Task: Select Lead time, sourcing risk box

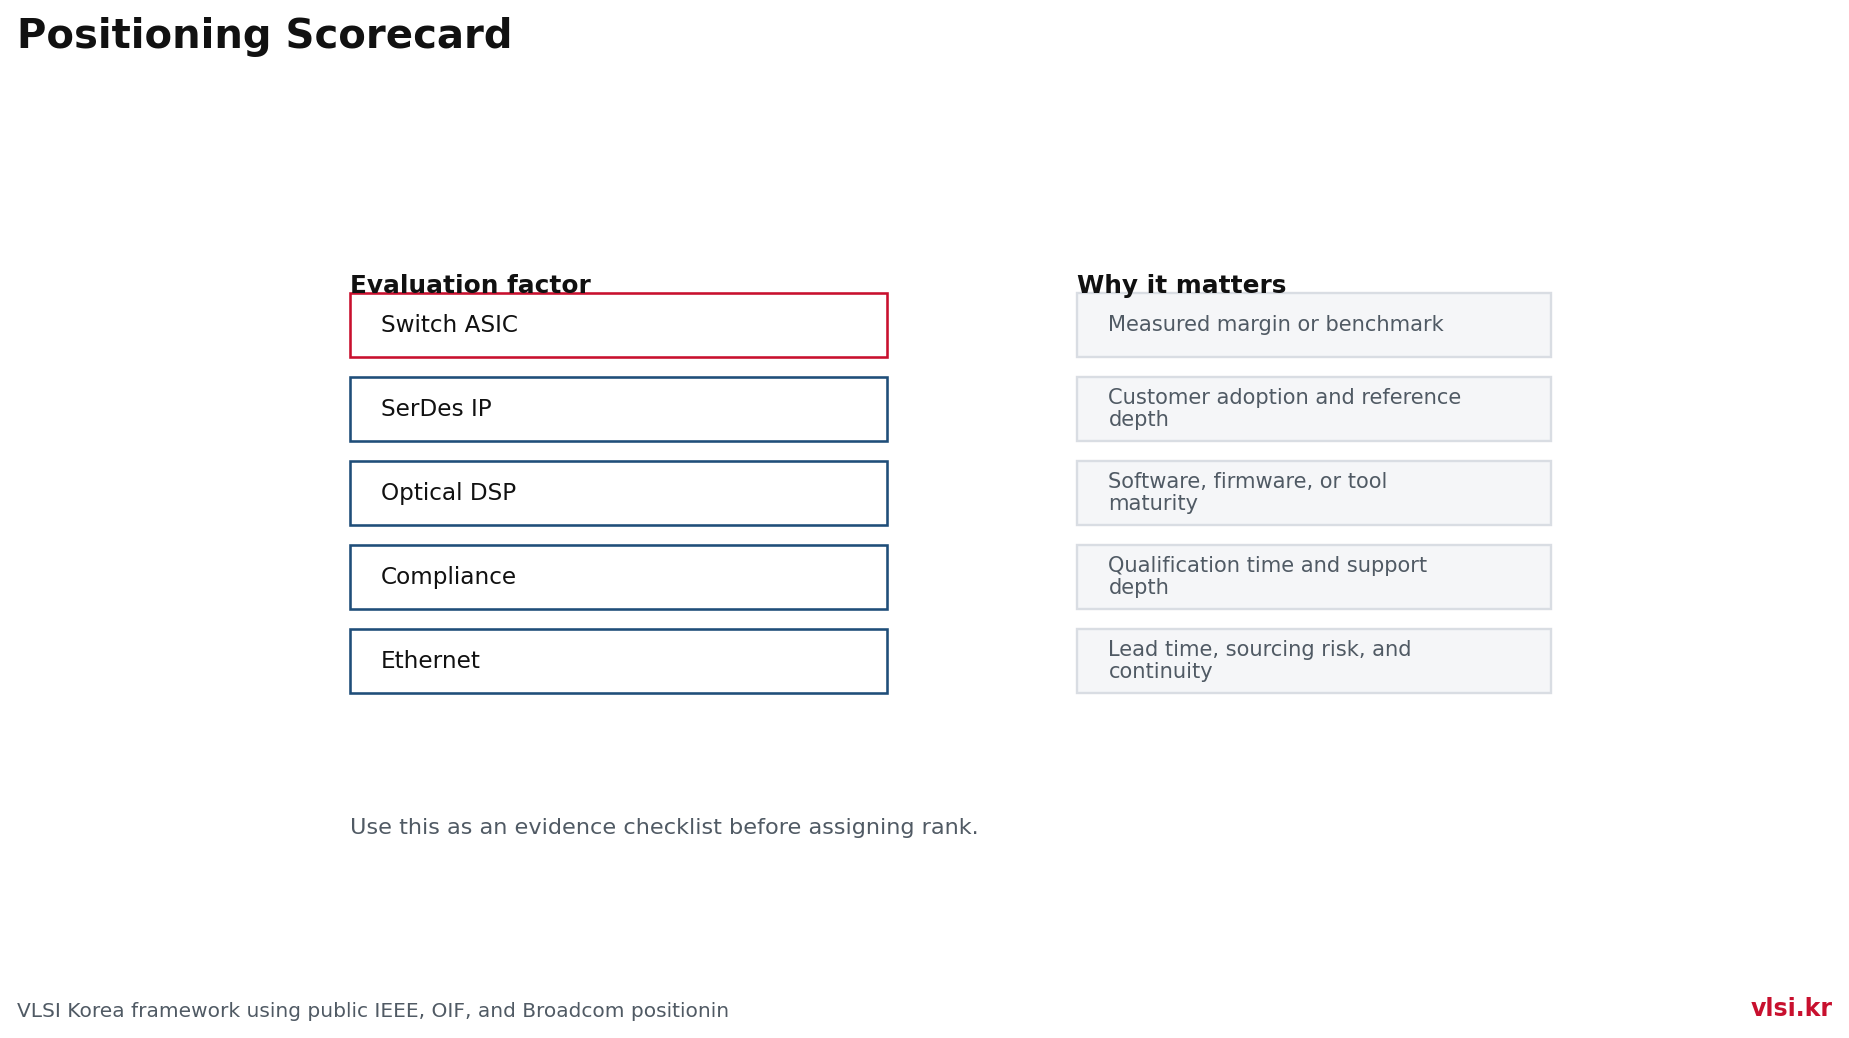Action: click(1313, 661)
